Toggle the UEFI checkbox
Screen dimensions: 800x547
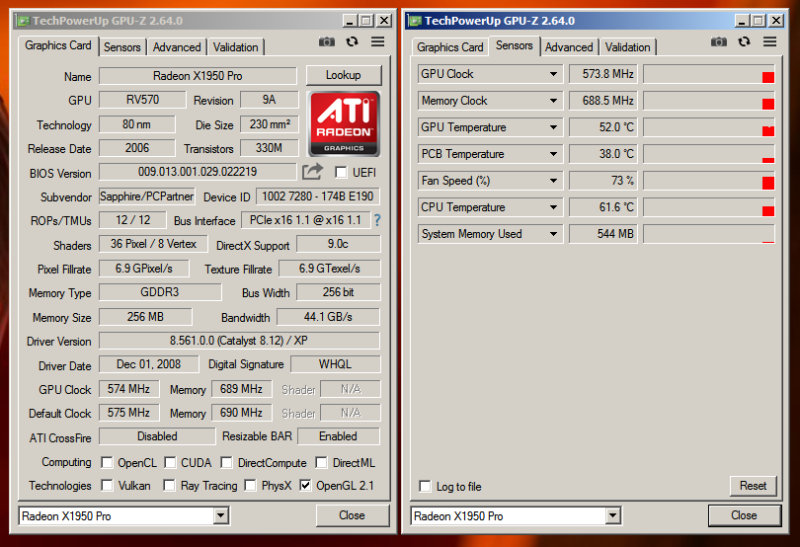pos(341,172)
